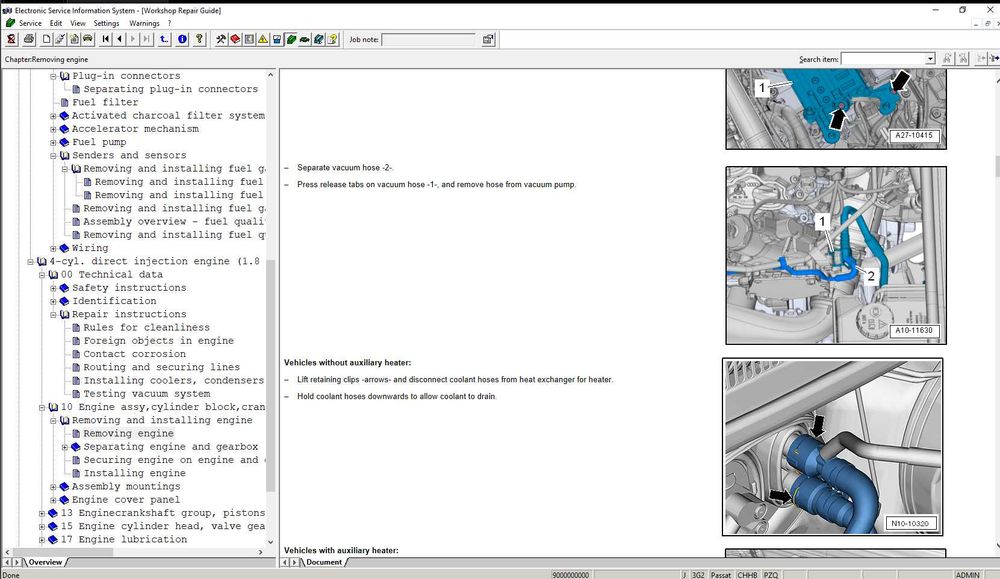This screenshot has height=579, width=1000.
Task: Expand the Safety instructions node
Action: (54, 288)
